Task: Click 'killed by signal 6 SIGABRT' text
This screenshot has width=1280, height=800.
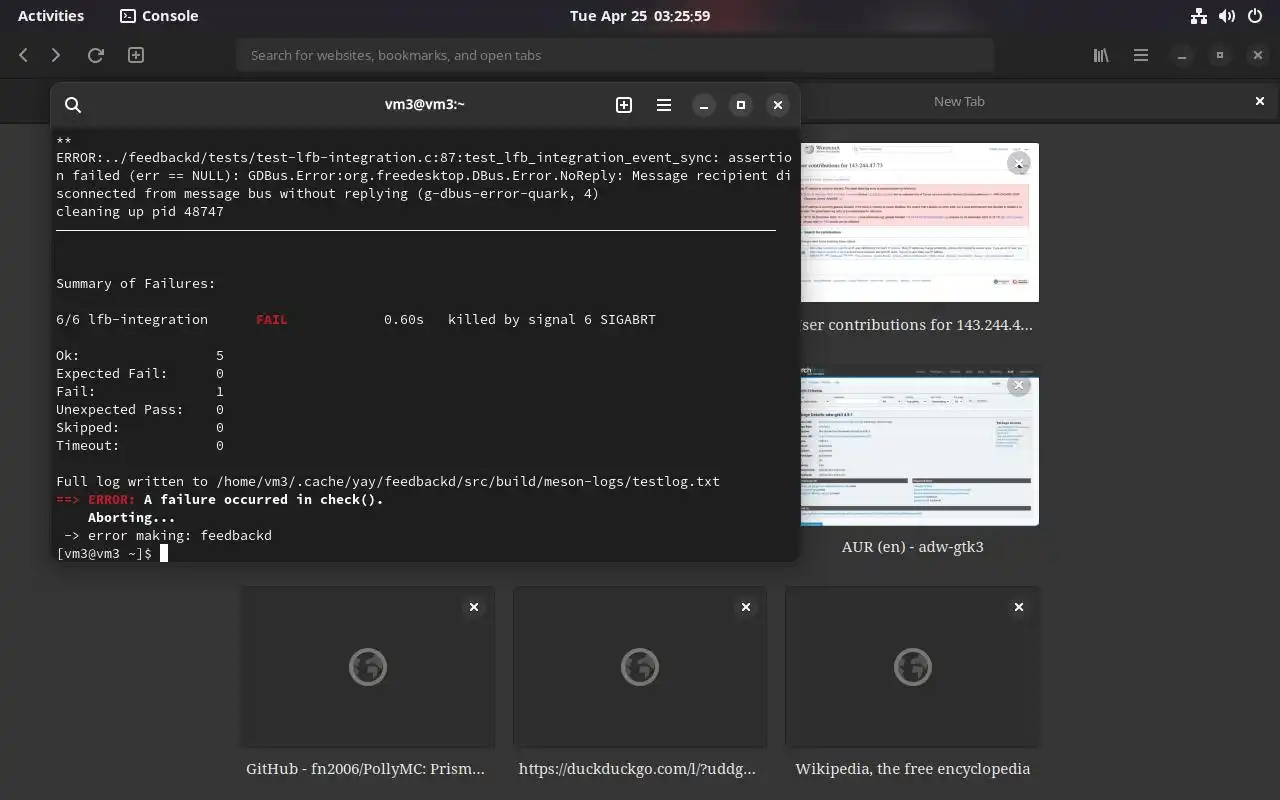Action: (x=552, y=320)
